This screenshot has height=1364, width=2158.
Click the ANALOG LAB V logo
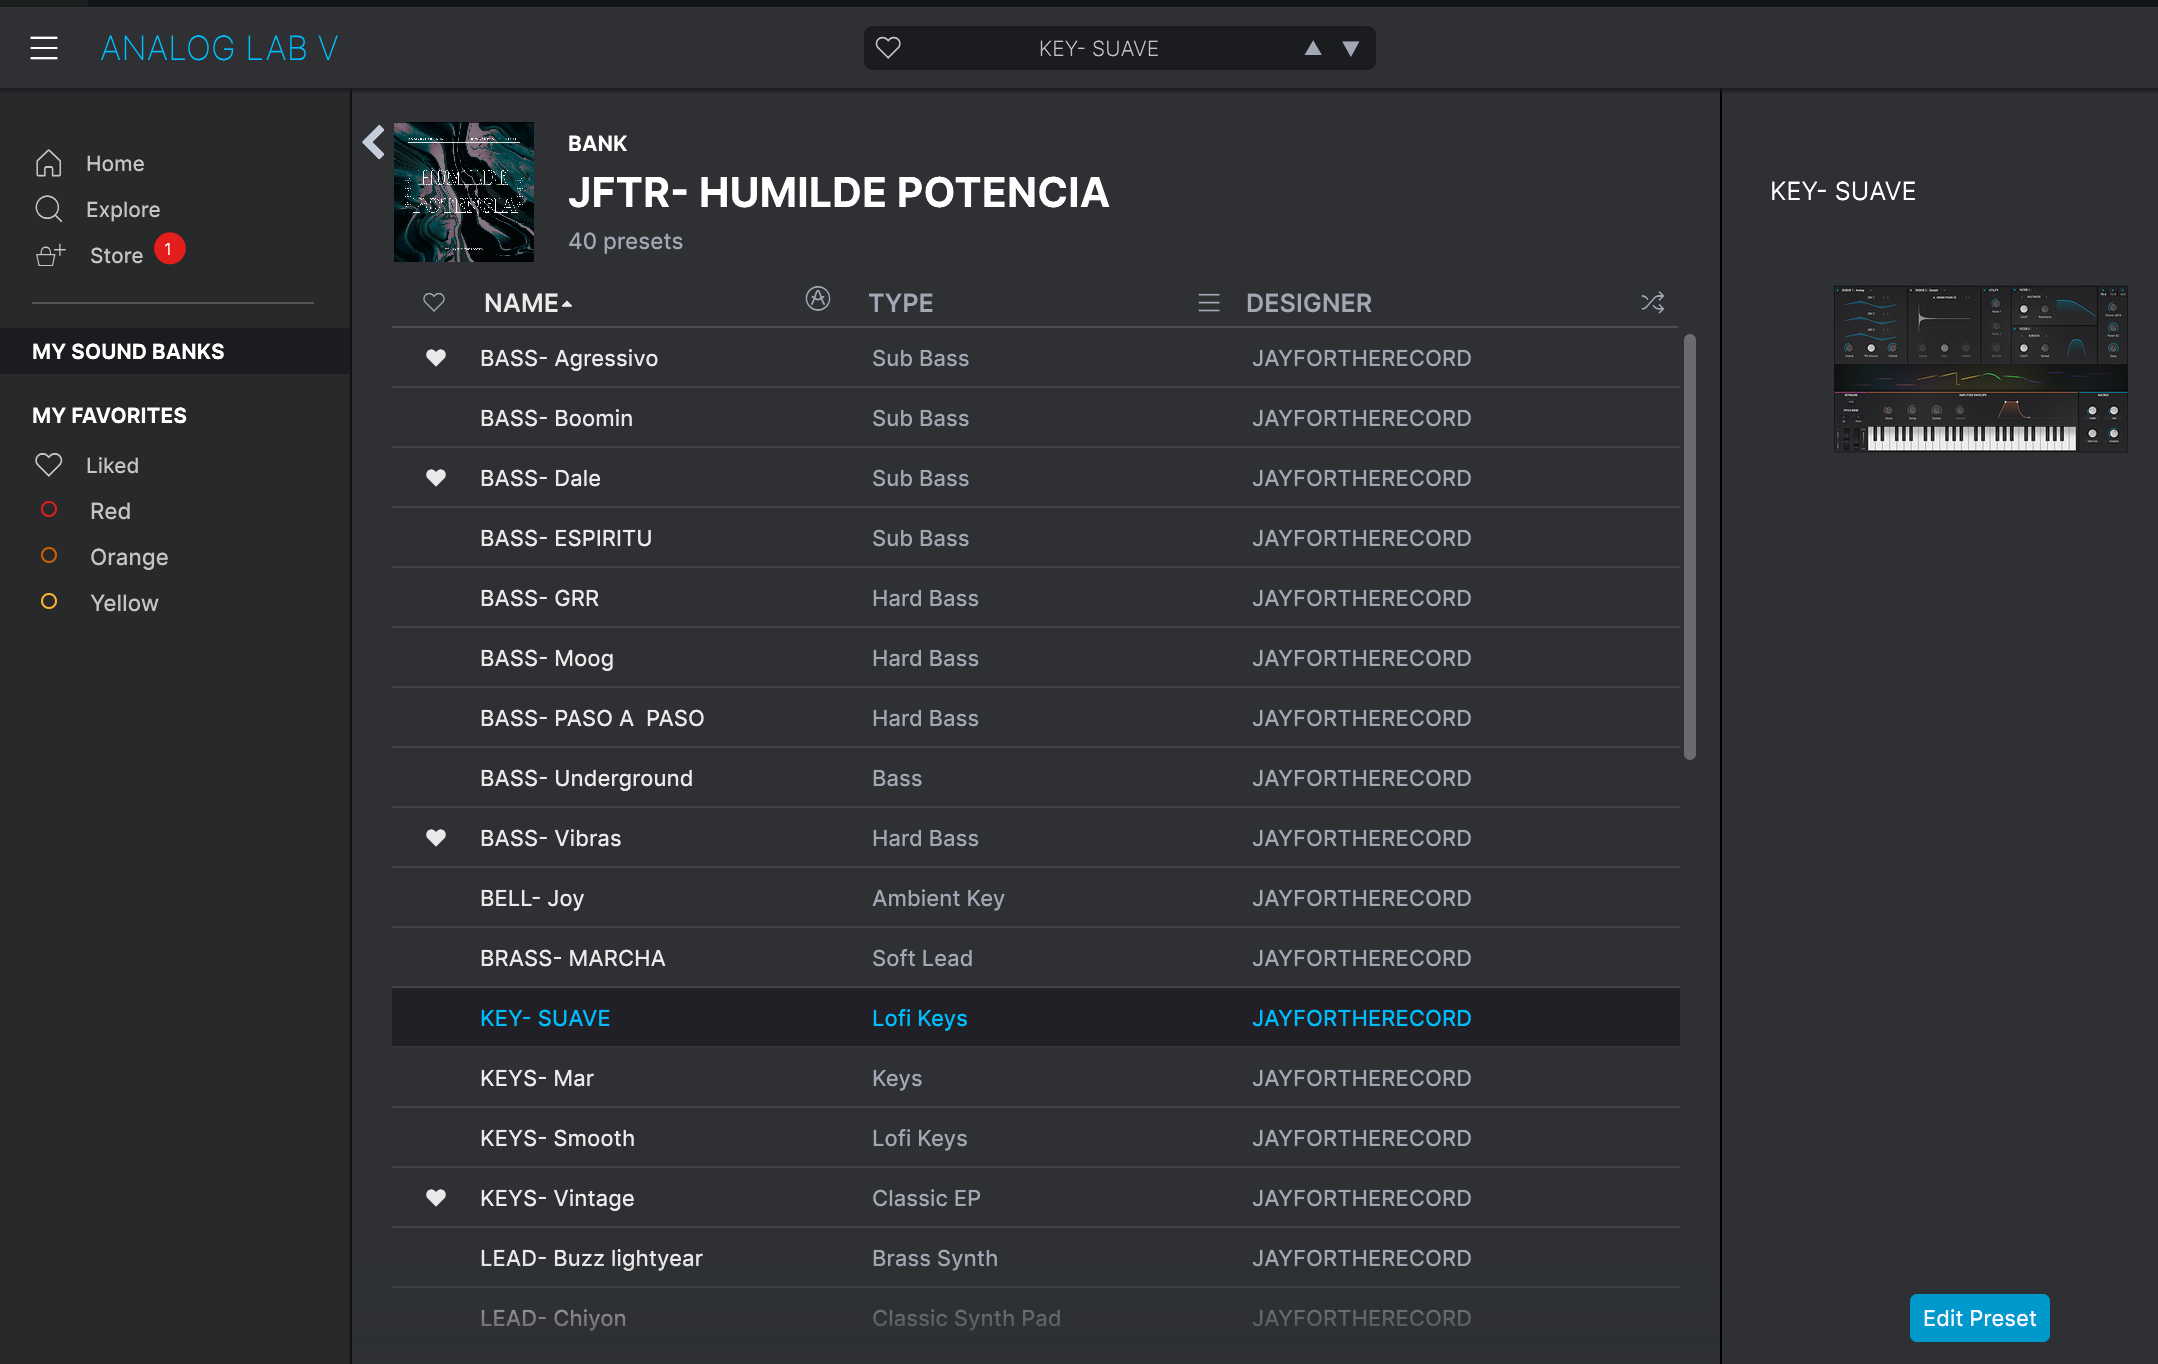click(x=219, y=48)
